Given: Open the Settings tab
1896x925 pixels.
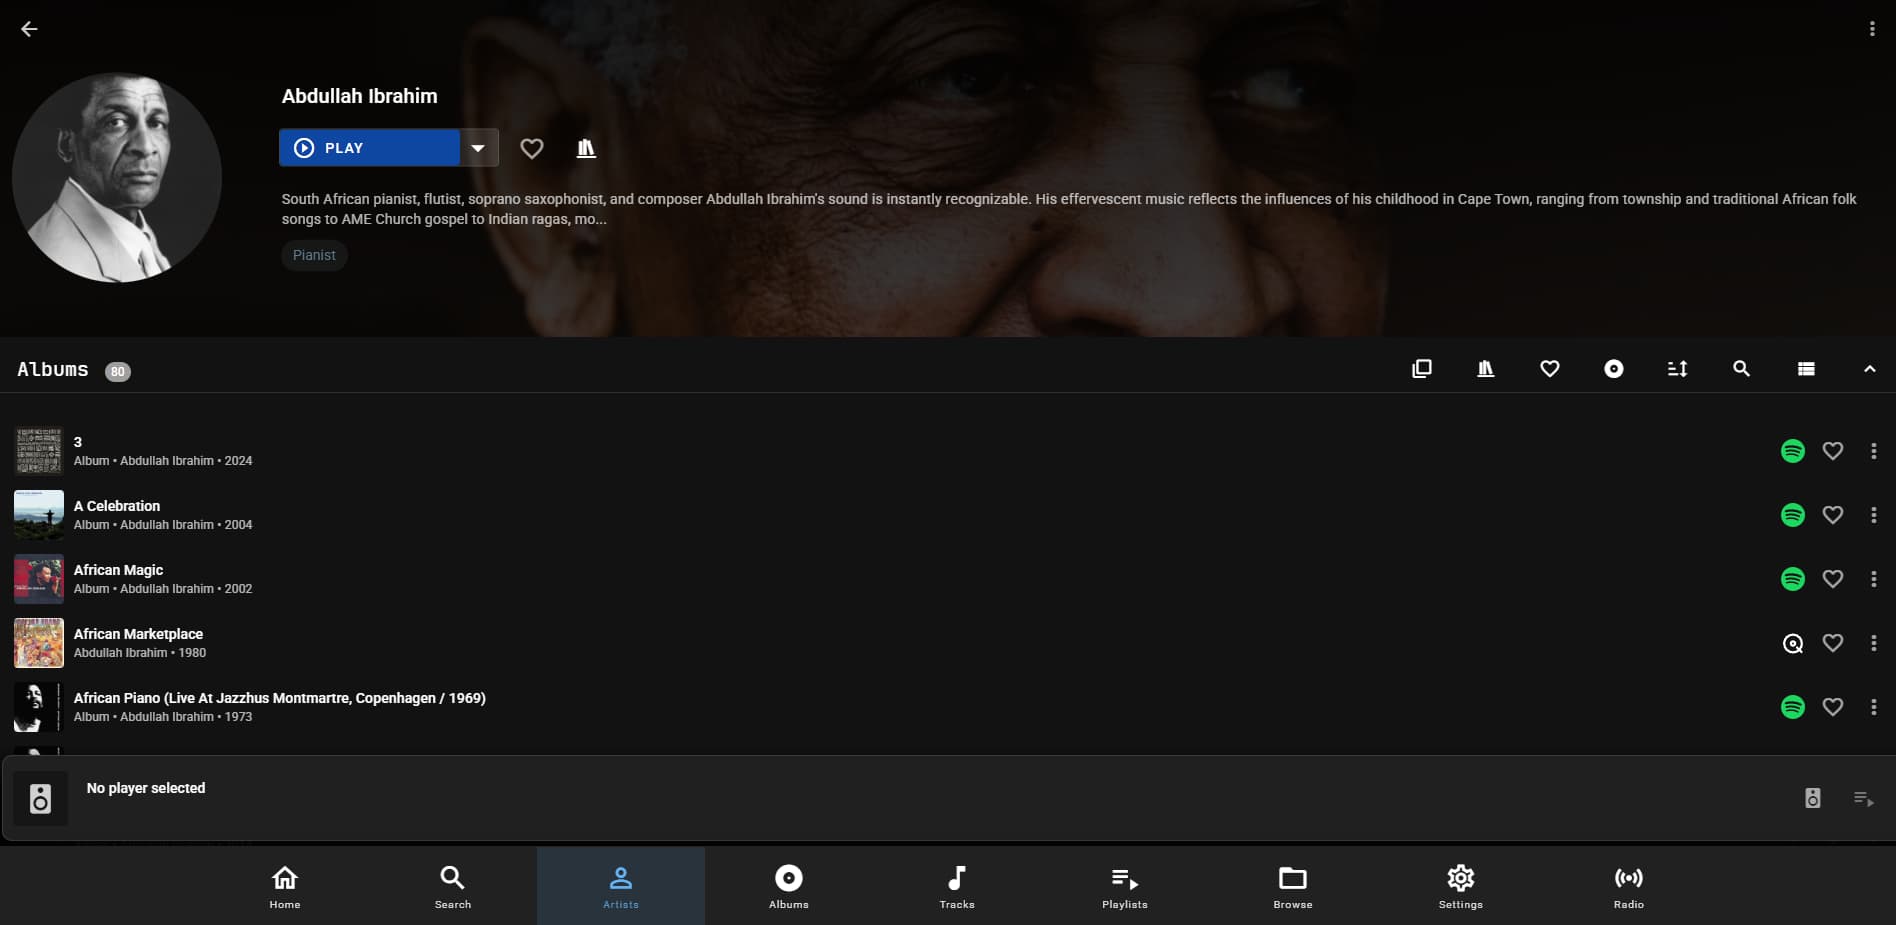Looking at the screenshot, I should coord(1461,886).
